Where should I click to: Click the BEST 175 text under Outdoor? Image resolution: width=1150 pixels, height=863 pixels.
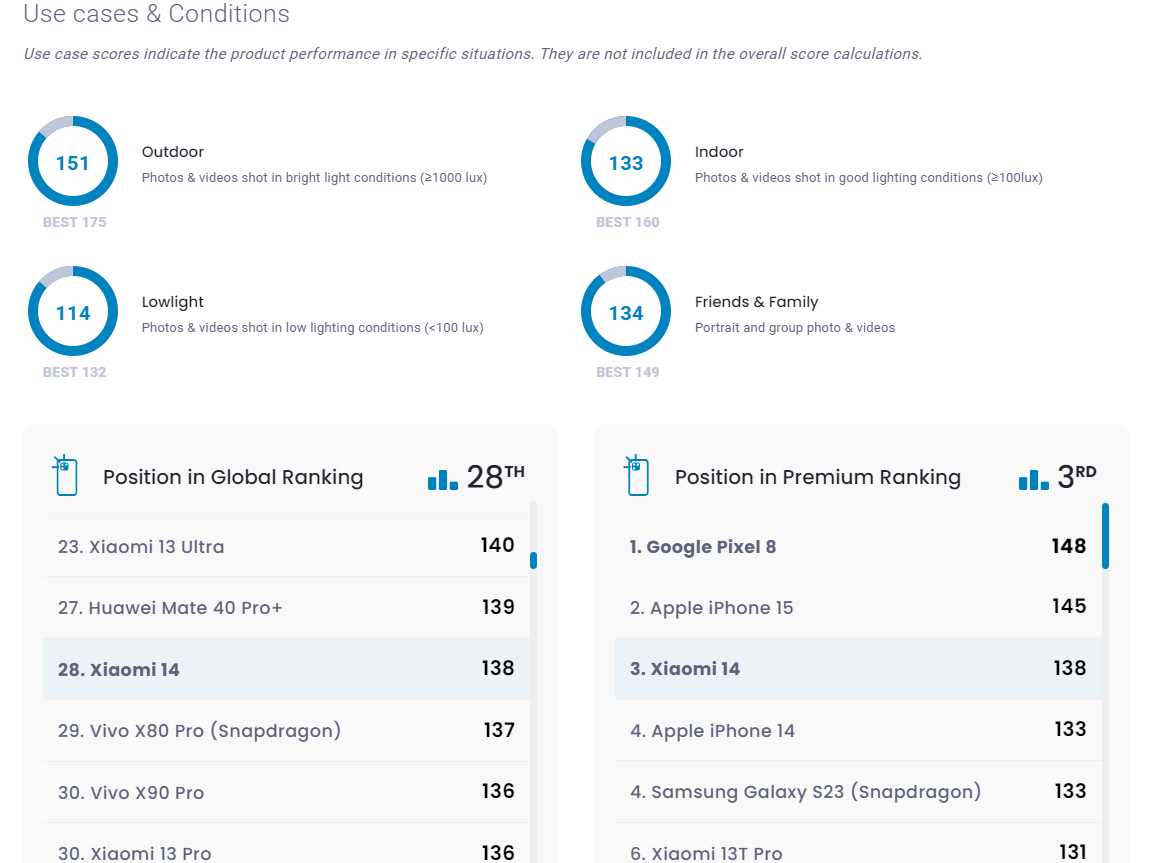[x=74, y=222]
